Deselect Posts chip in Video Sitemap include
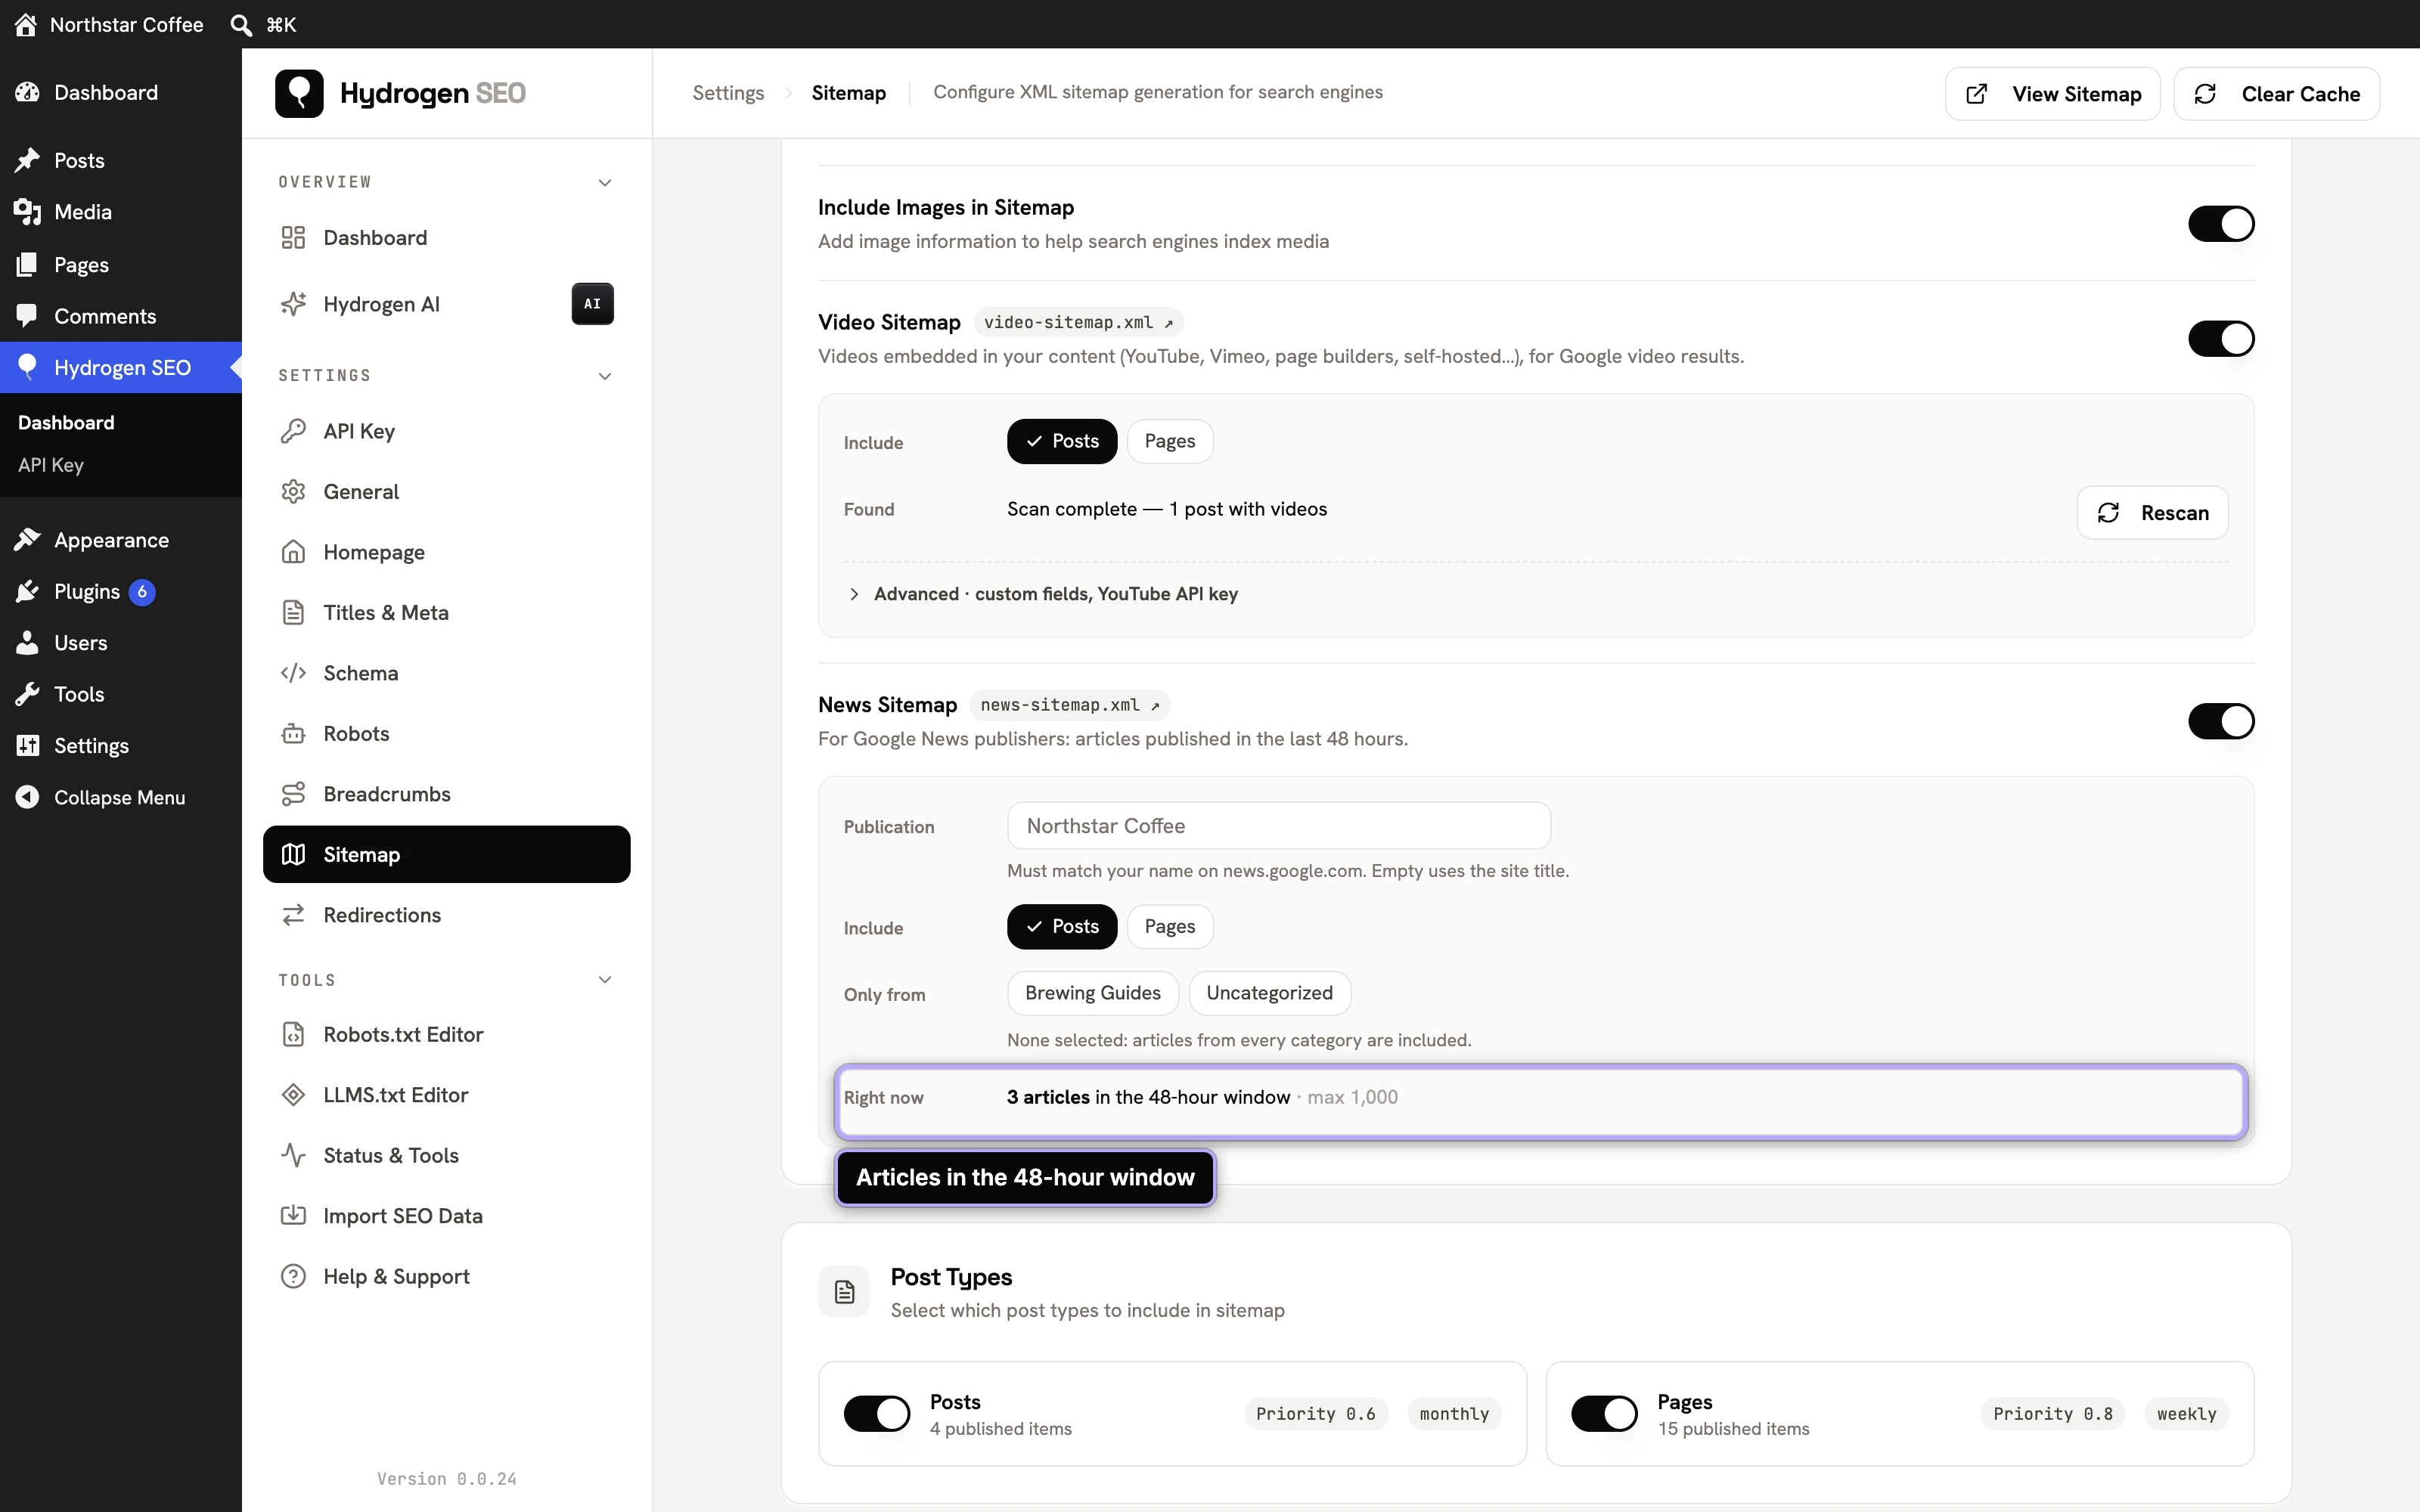Screen dimensions: 2420x1512 point(1062,441)
